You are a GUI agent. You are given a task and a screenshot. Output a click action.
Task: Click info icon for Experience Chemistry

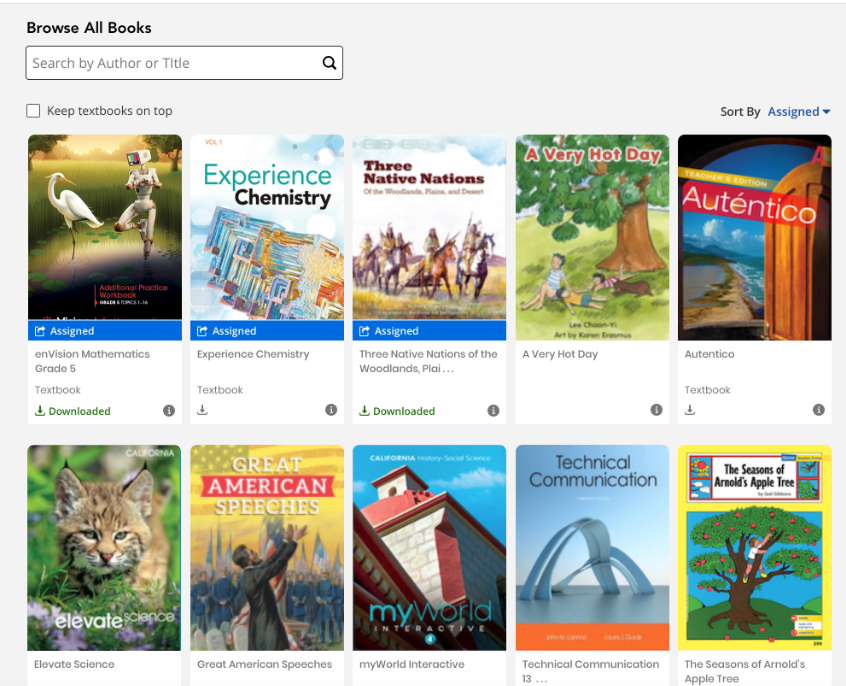[331, 411]
